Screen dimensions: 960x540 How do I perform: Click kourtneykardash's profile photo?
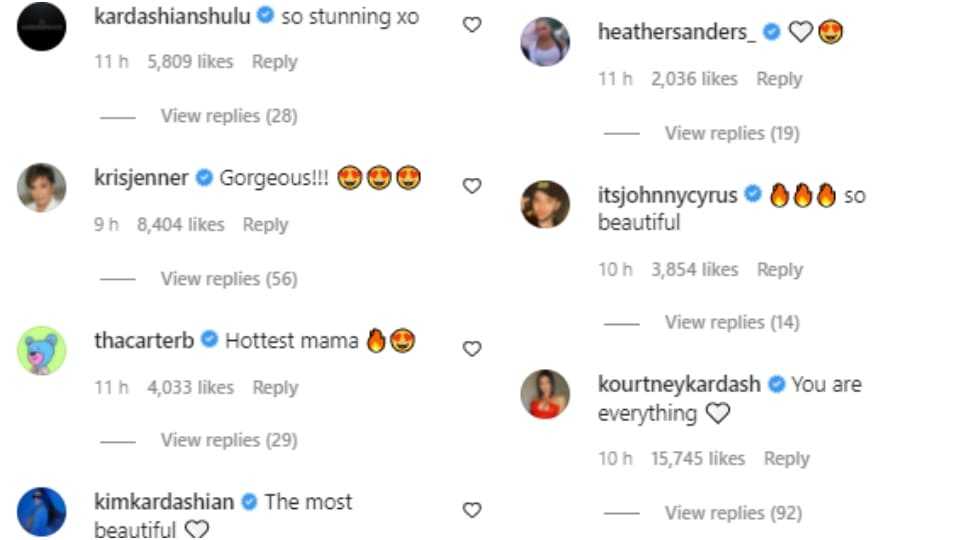[545, 393]
